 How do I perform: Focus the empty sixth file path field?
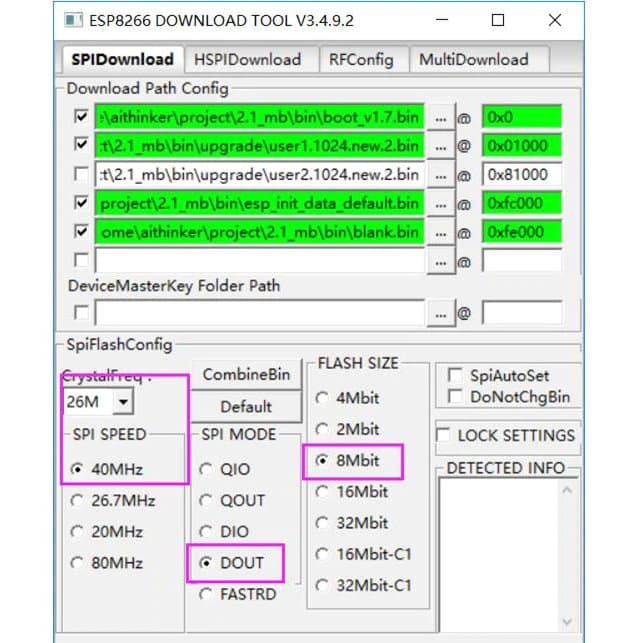(x=259, y=260)
